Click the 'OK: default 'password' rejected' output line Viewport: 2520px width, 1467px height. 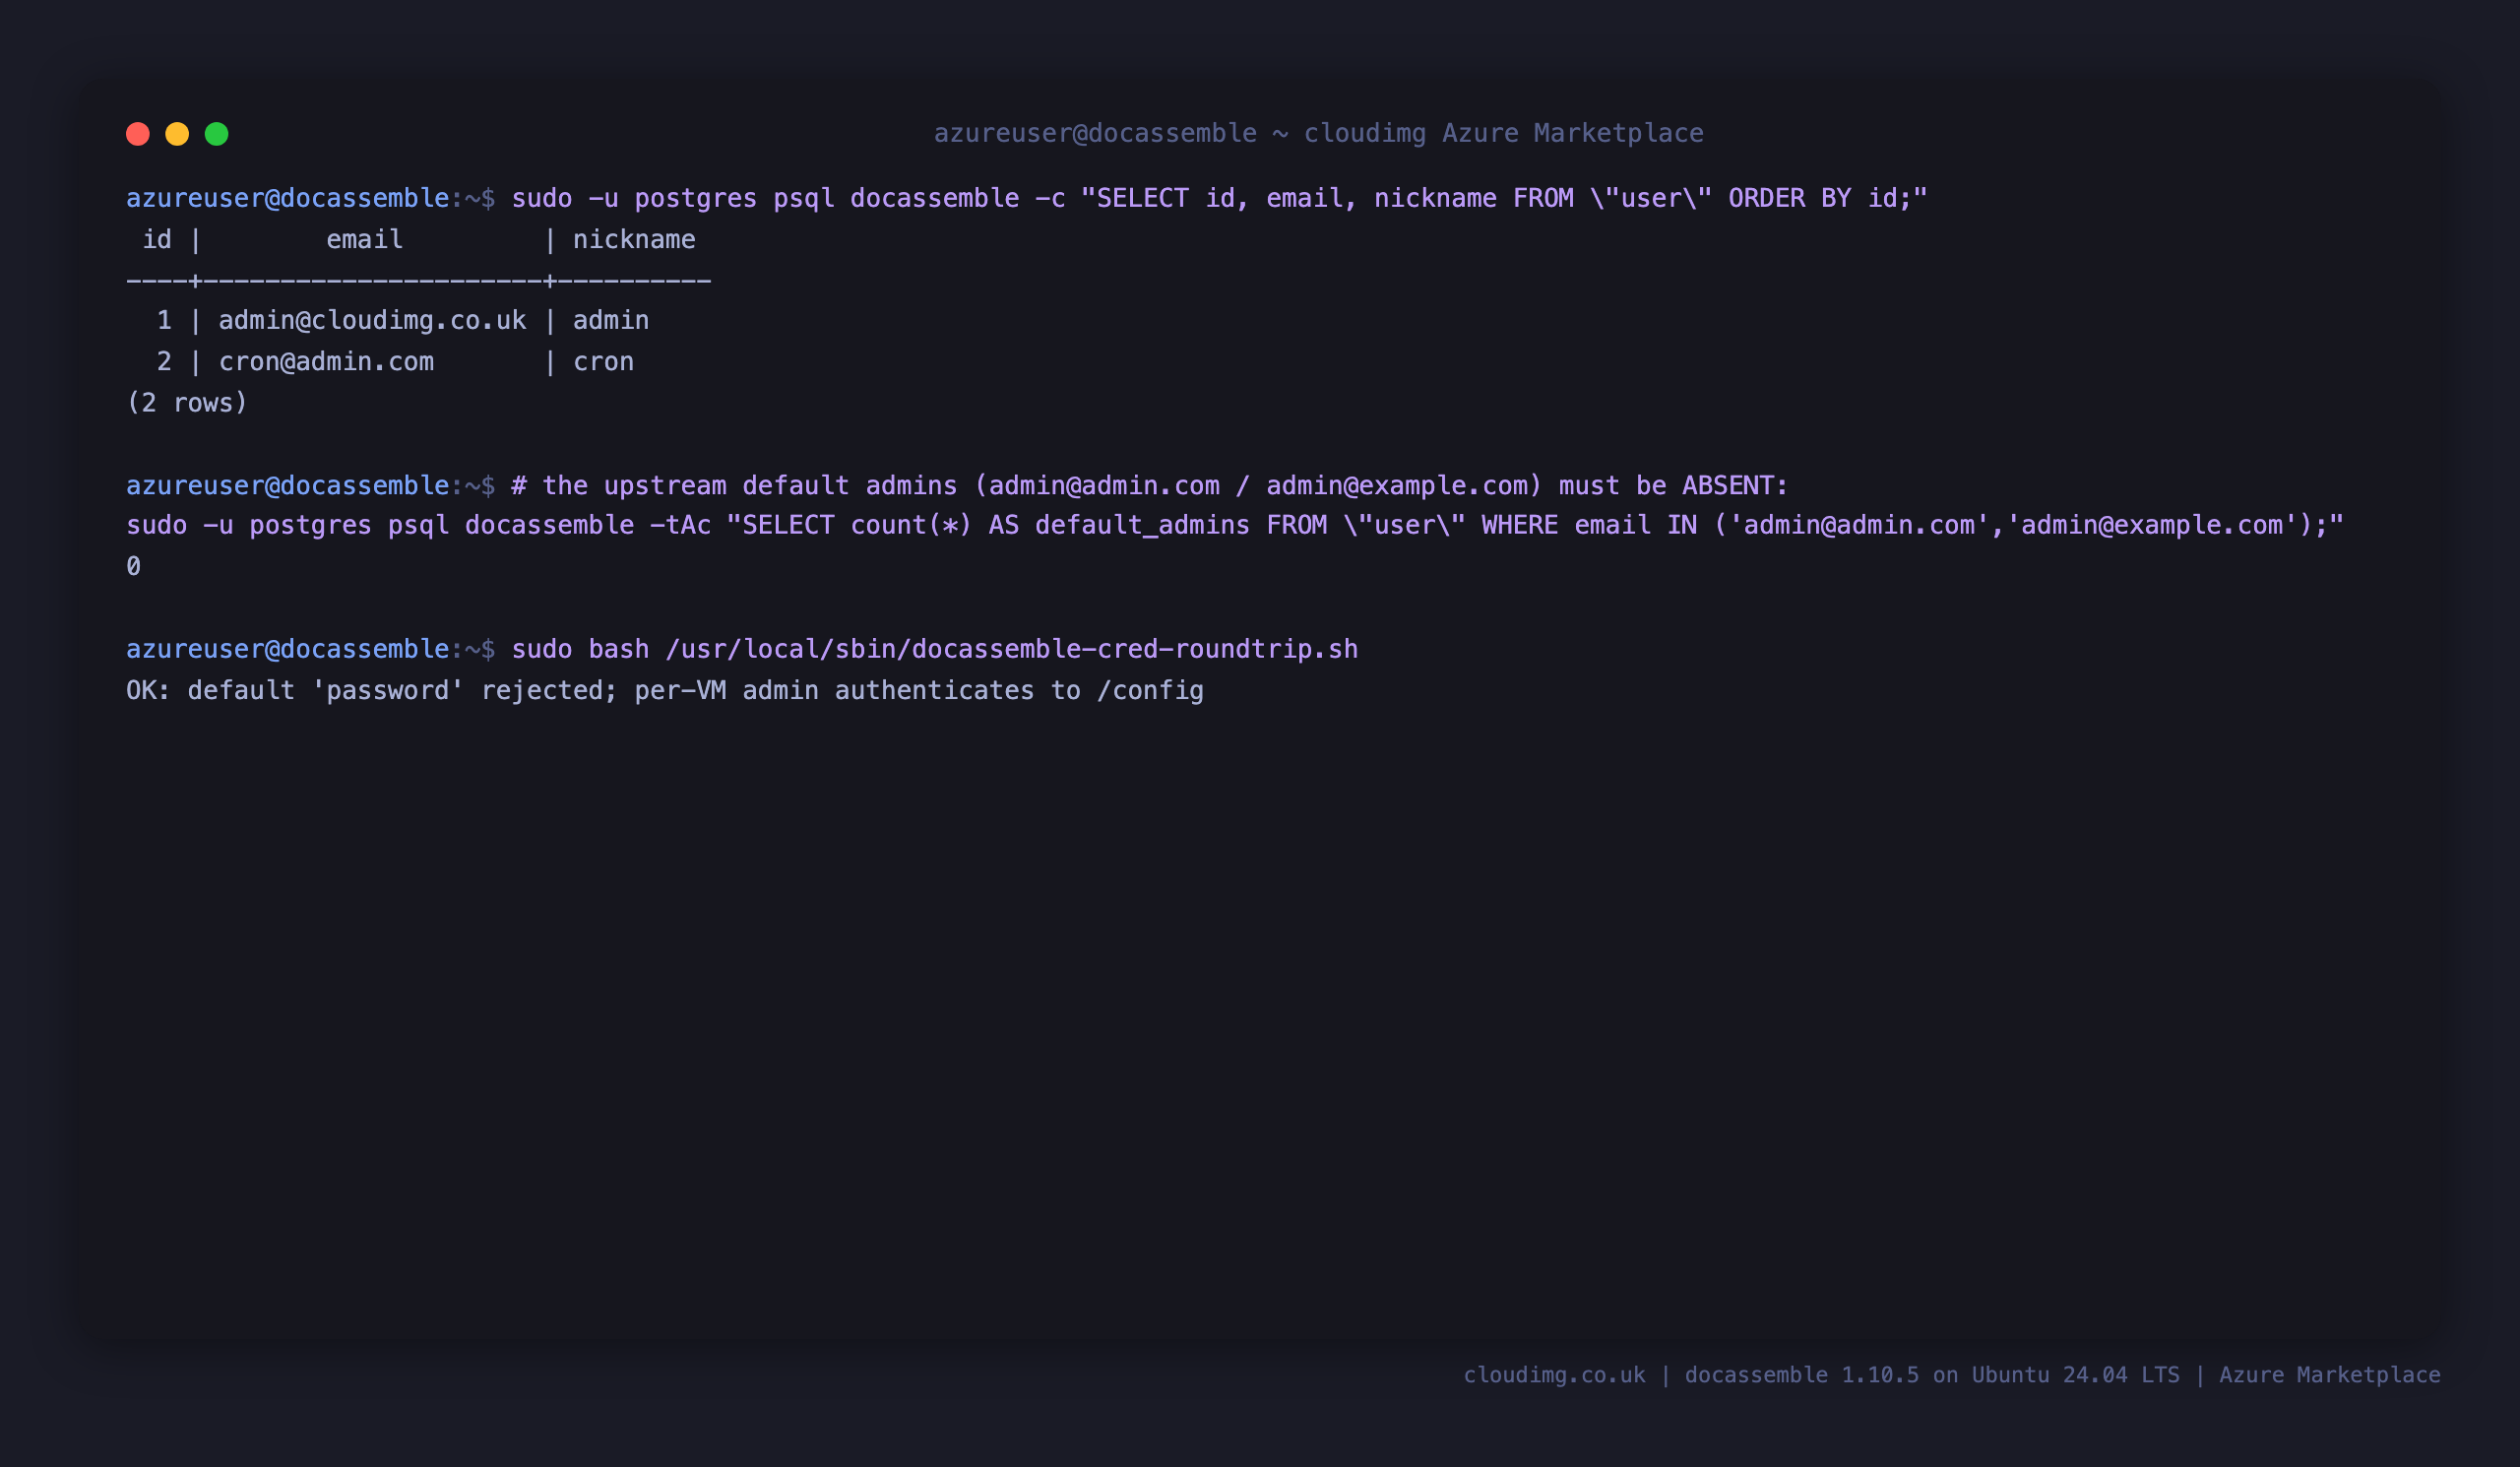pos(665,691)
